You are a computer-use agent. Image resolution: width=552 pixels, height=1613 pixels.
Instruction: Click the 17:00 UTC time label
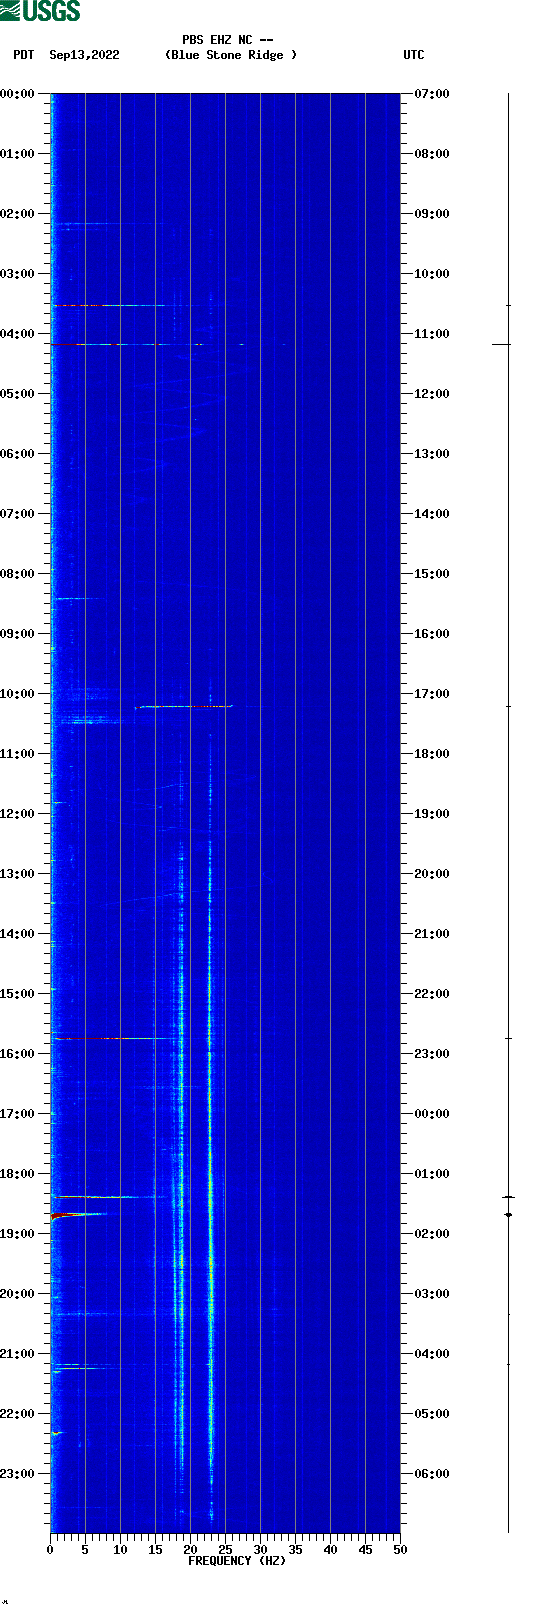432,694
